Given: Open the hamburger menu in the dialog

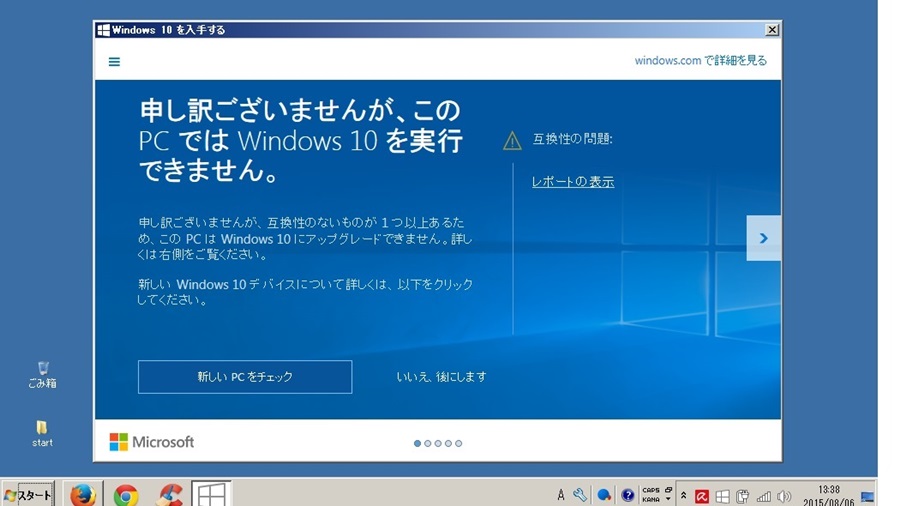Looking at the screenshot, I should tap(114, 62).
